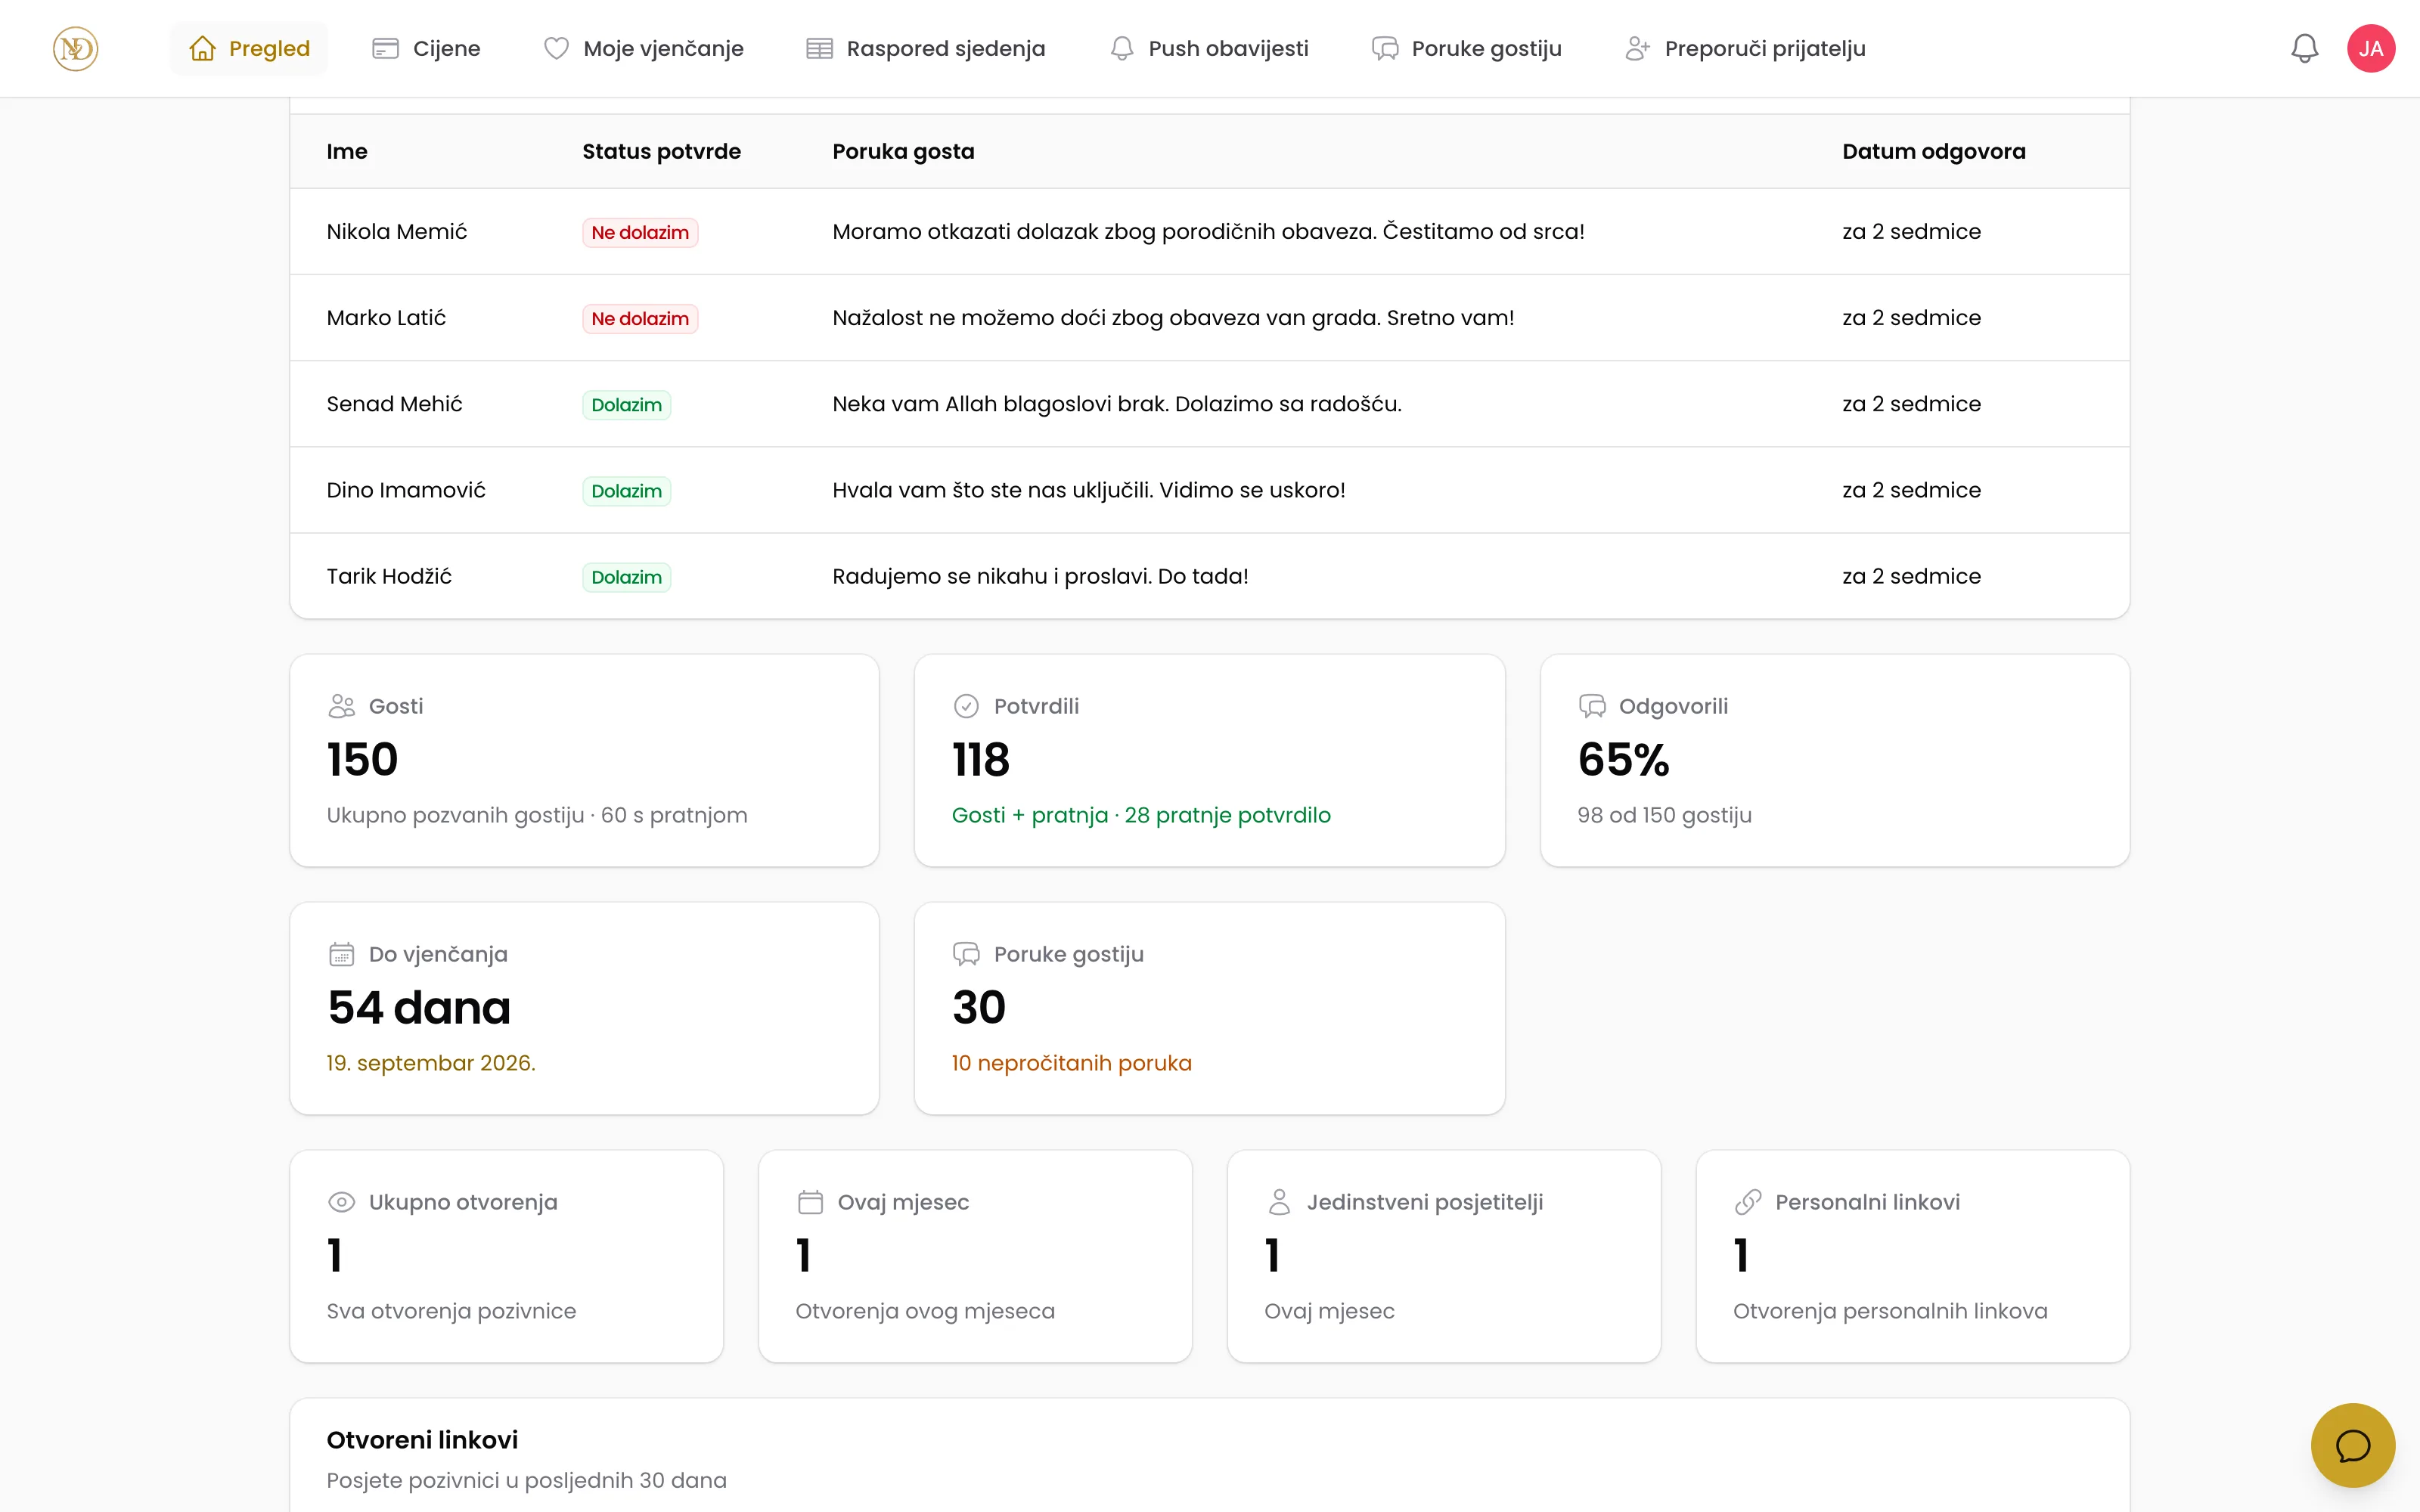Open the Moje vjenčanje menu item
The image size is (2420, 1512).
tap(643, 48)
